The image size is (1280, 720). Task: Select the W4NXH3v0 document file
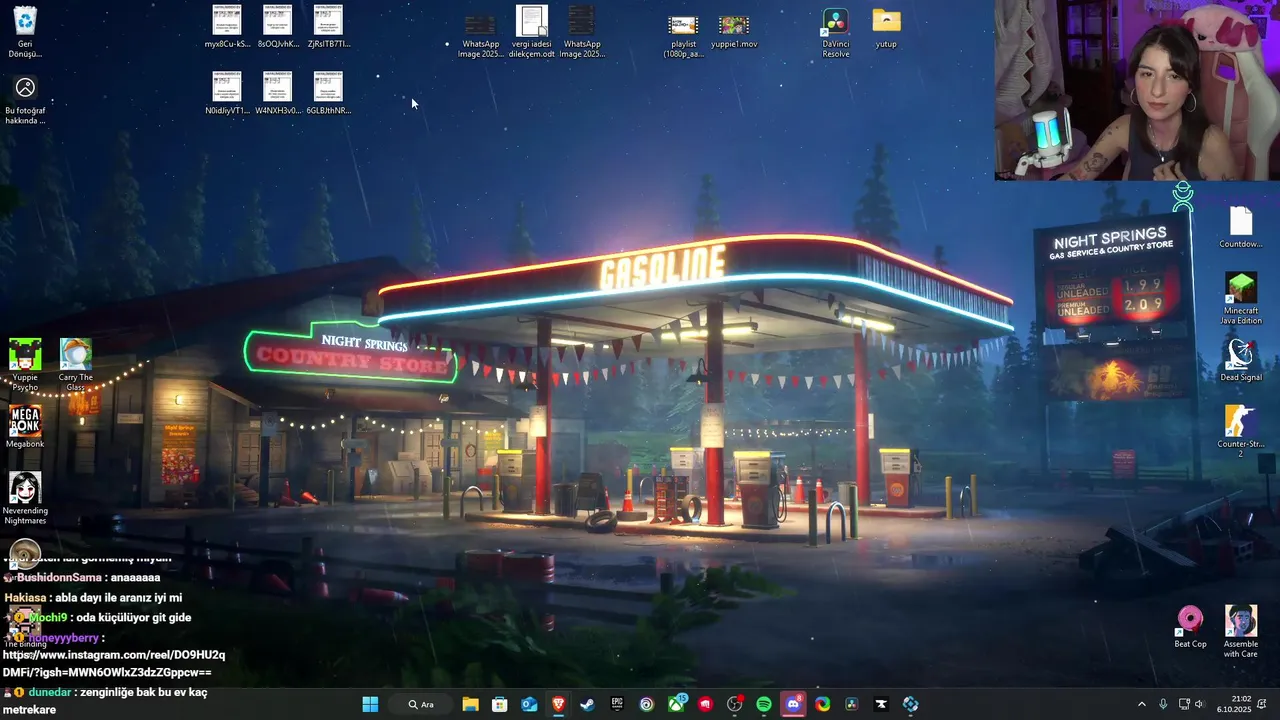(278, 93)
